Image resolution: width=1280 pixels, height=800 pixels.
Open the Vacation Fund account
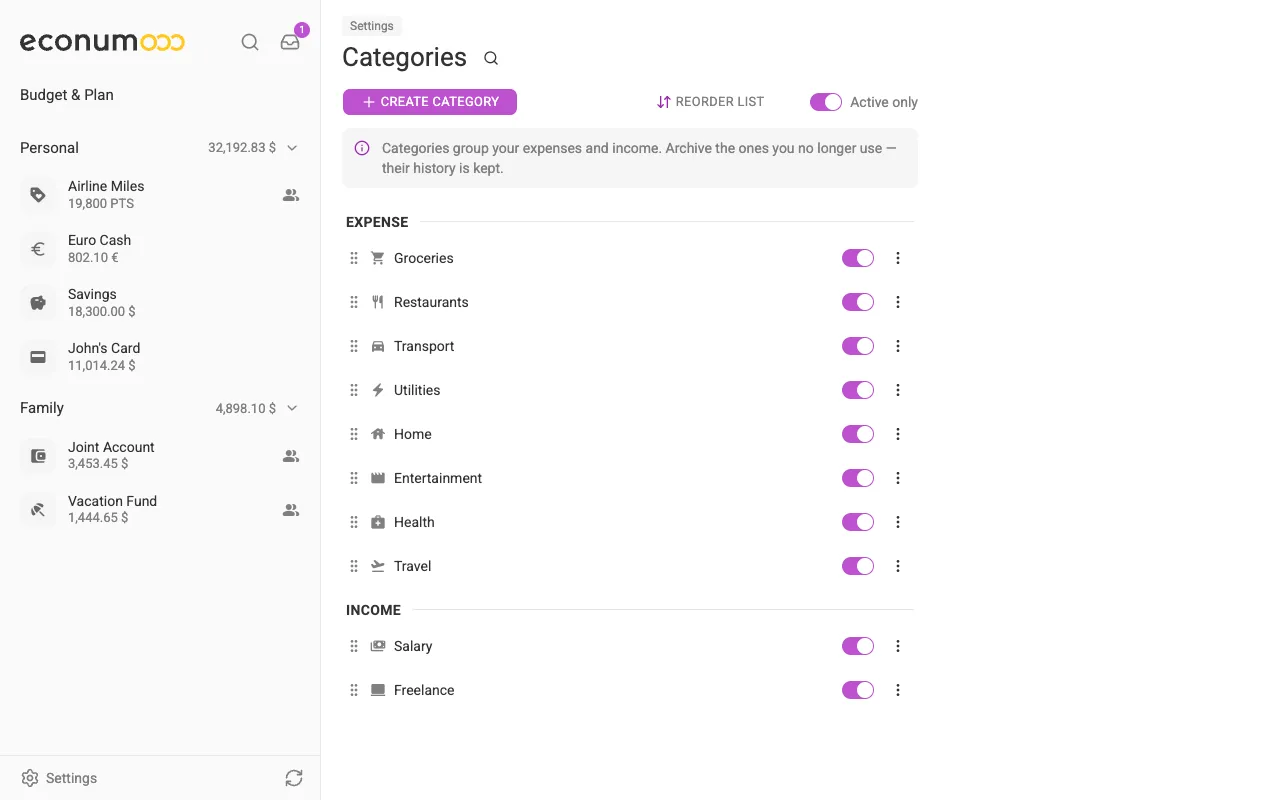click(160, 510)
